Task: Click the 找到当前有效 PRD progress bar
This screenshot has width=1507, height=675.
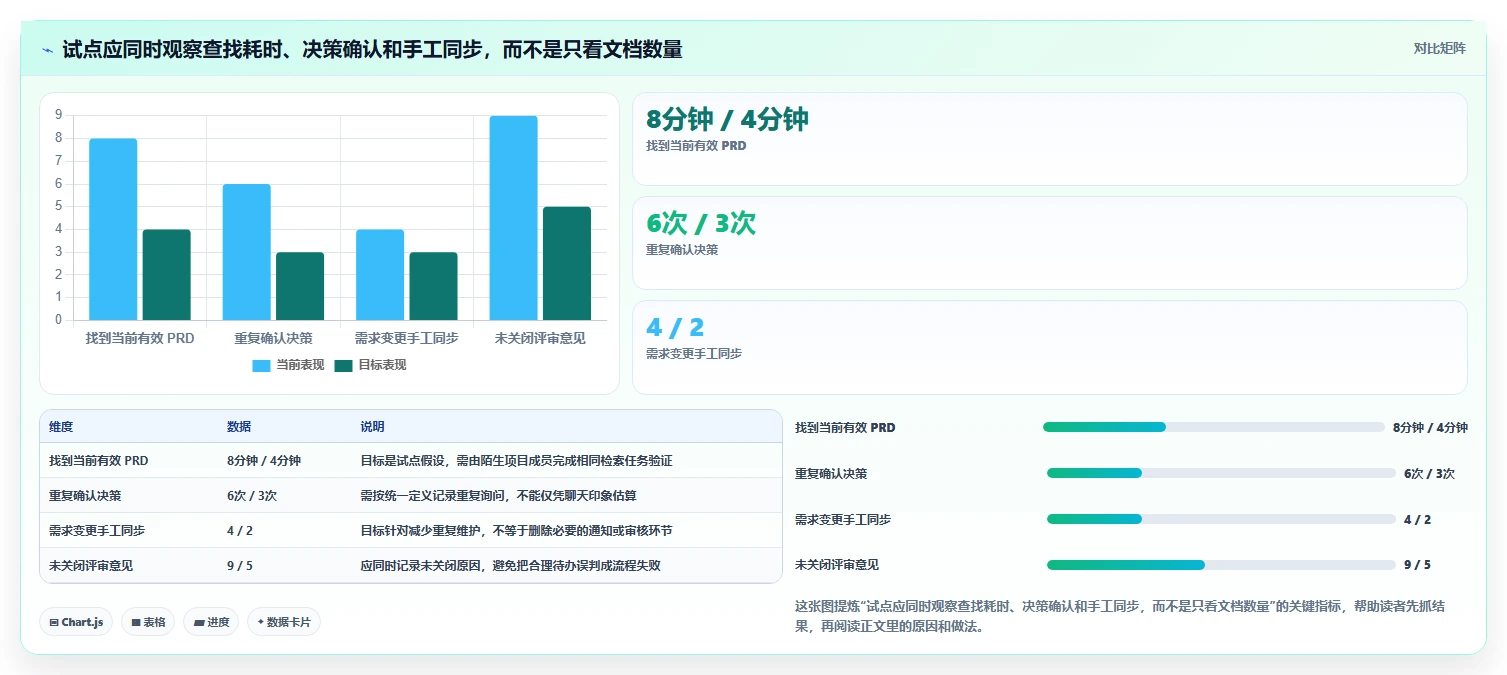Action: [1214, 427]
